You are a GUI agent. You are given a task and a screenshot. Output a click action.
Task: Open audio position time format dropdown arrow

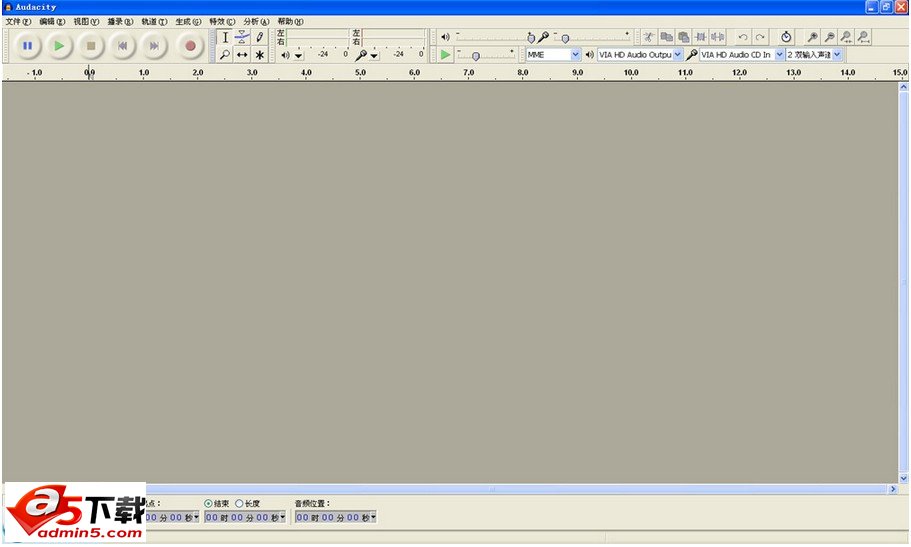pos(374,517)
